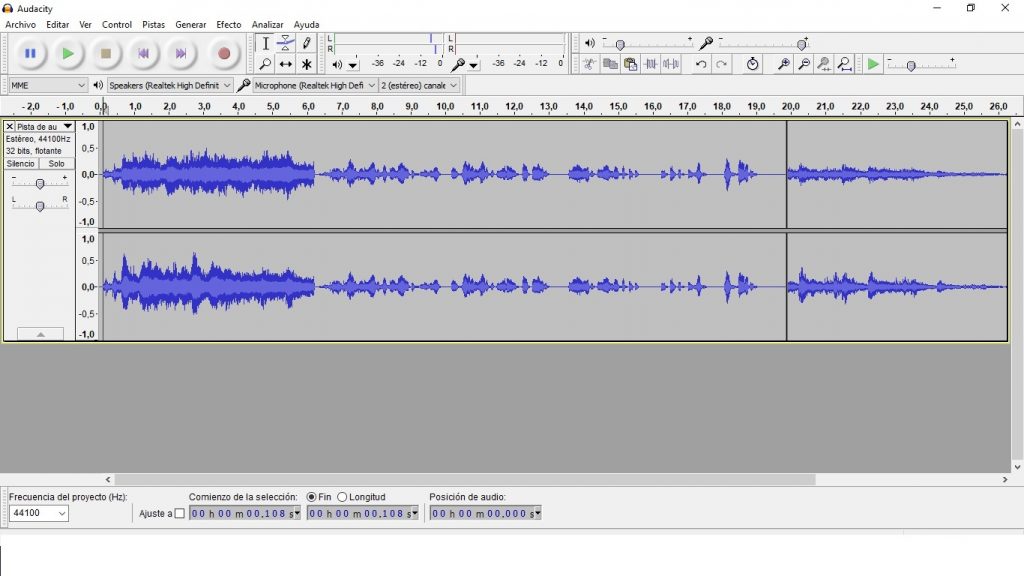
Task: Select the Envelope tool
Action: (x=286, y=43)
